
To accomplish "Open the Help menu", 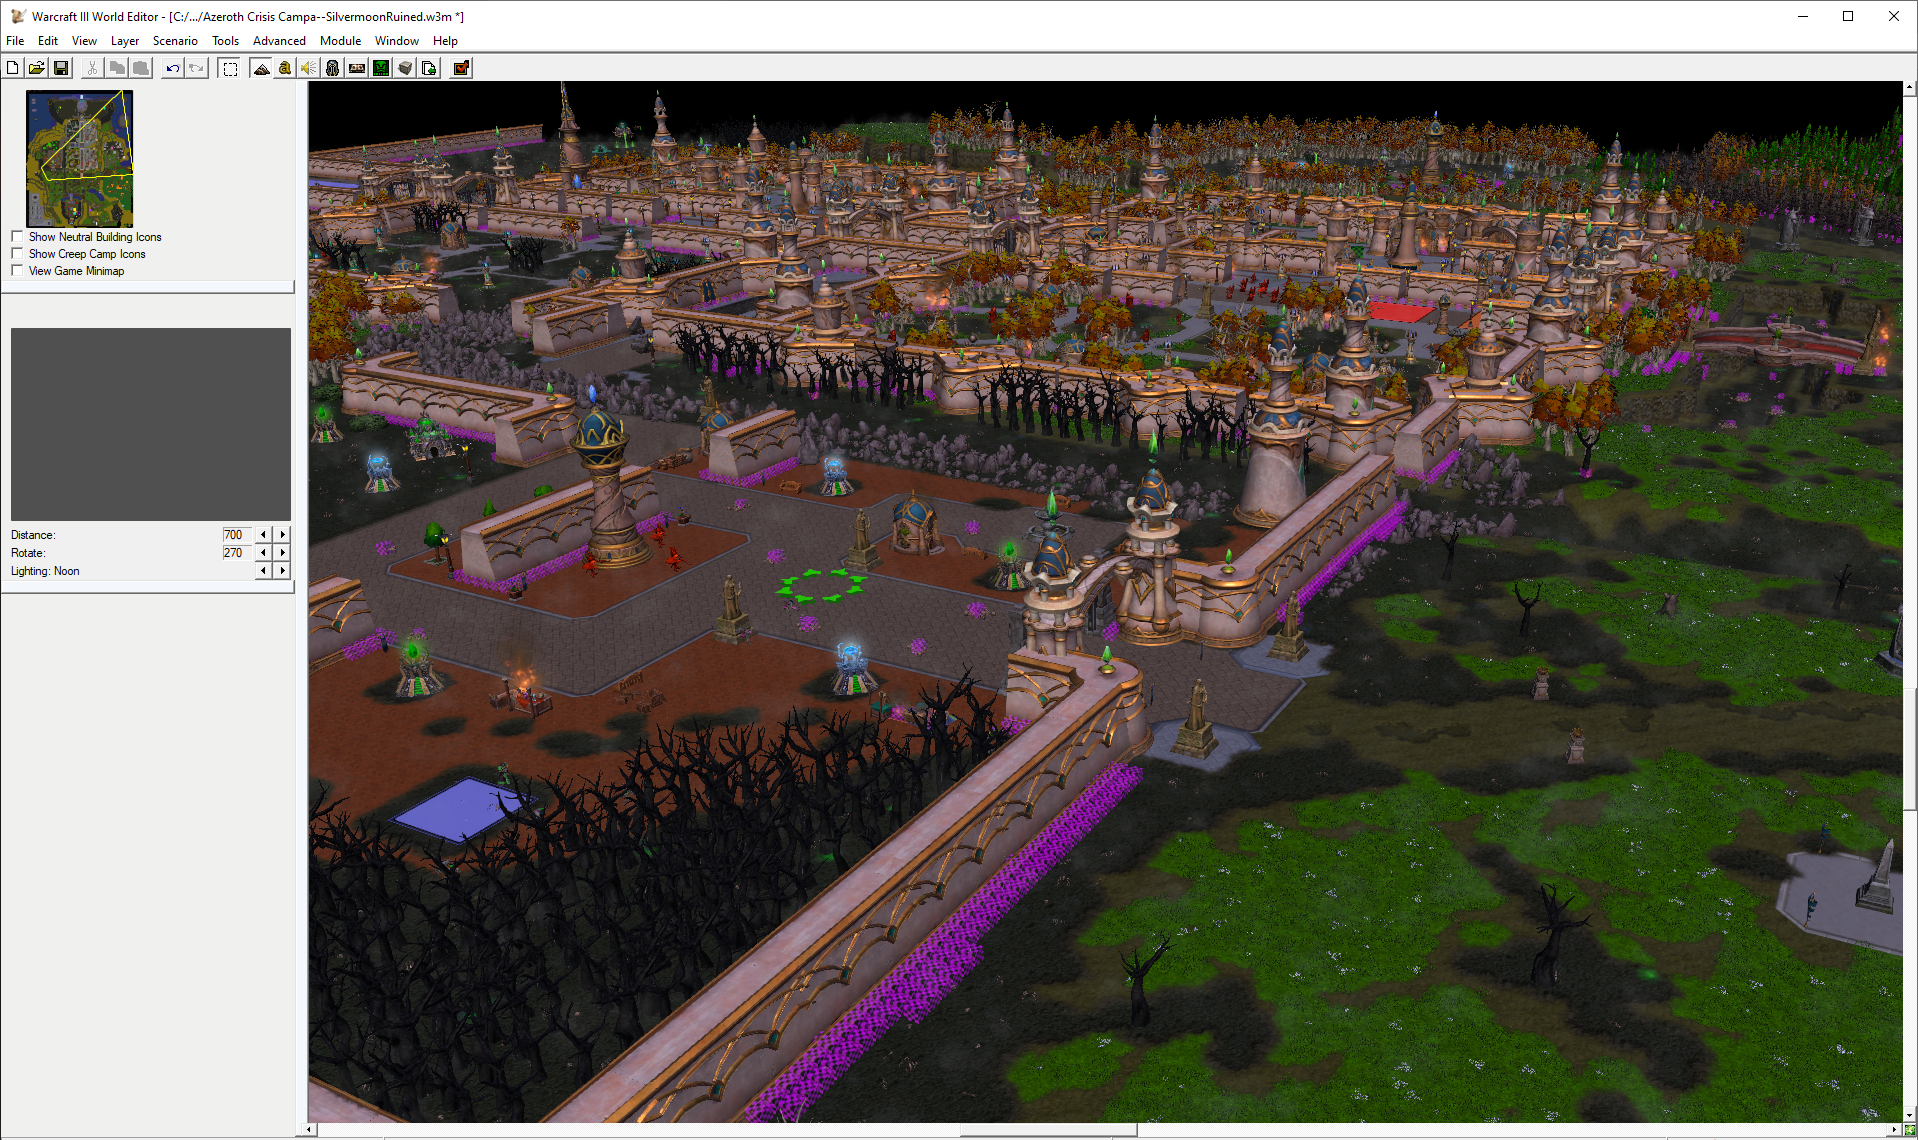I will 445,41.
